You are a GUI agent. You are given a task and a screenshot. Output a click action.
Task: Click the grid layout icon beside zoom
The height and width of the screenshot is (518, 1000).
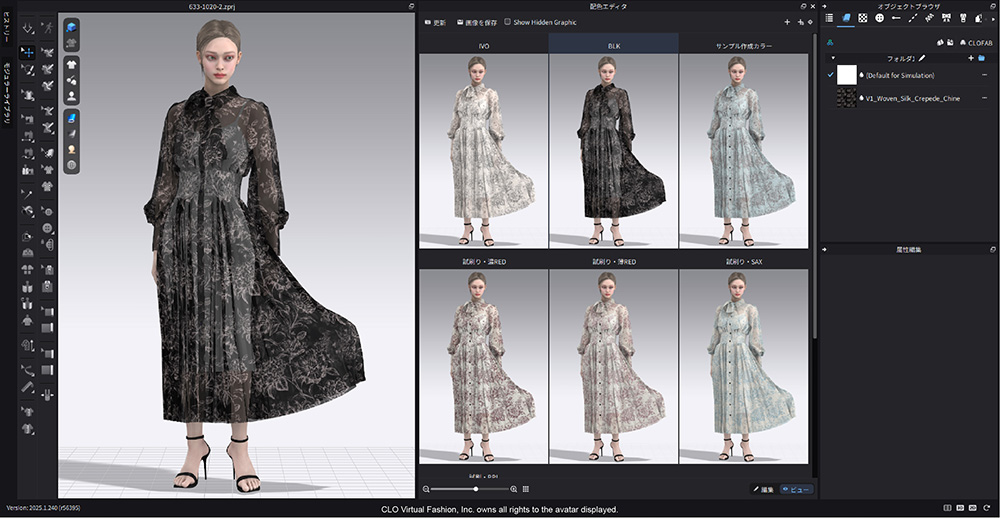(x=526, y=489)
